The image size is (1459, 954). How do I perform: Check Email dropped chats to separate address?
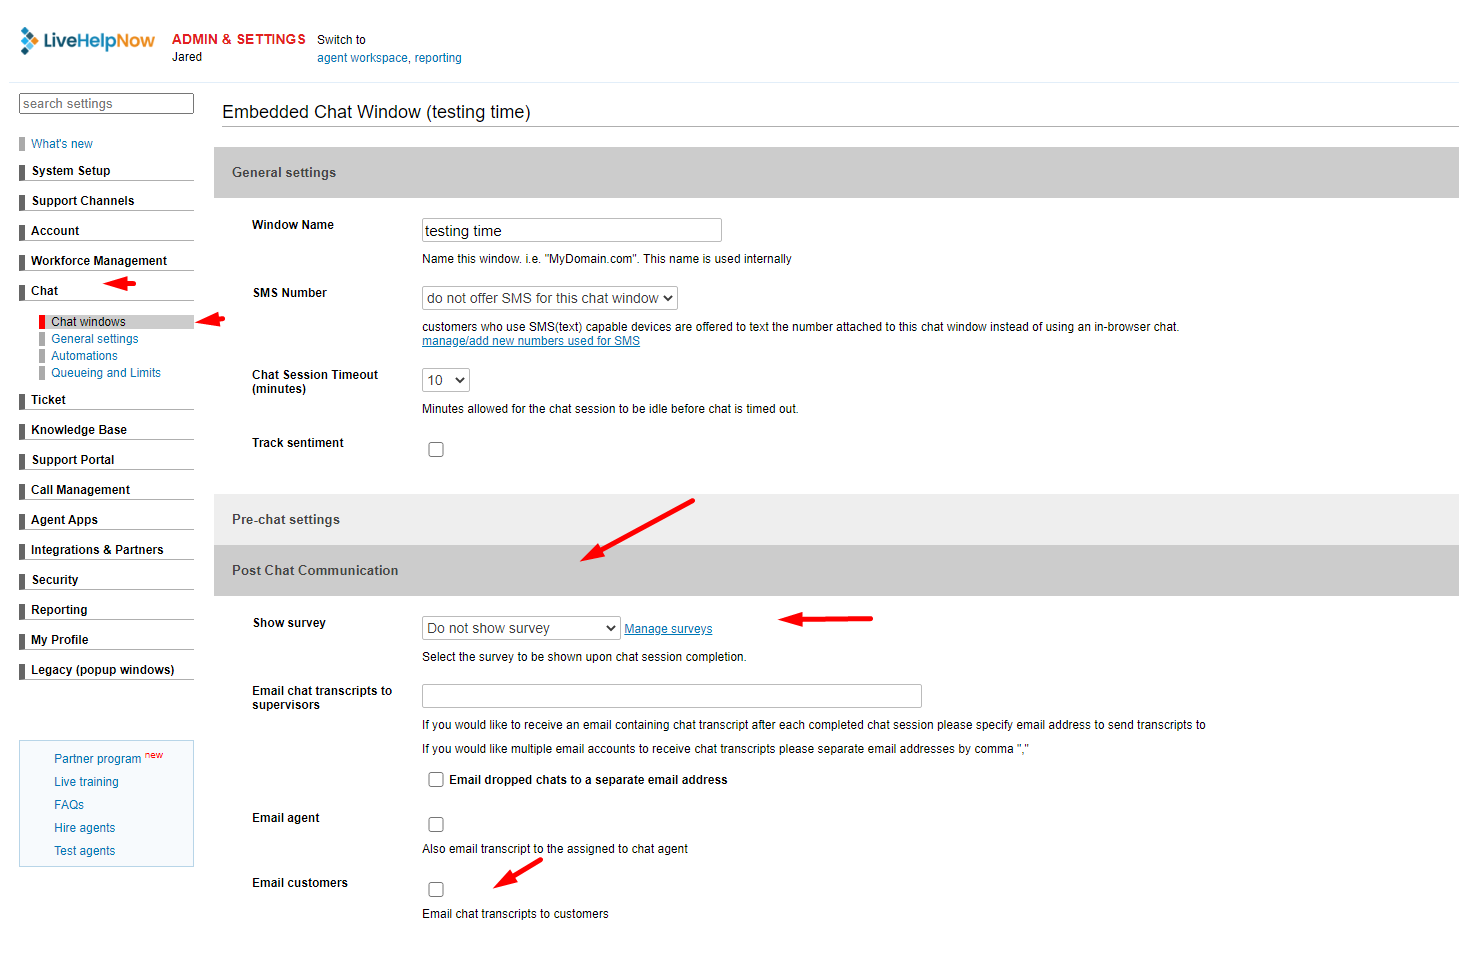pyautogui.click(x=436, y=780)
